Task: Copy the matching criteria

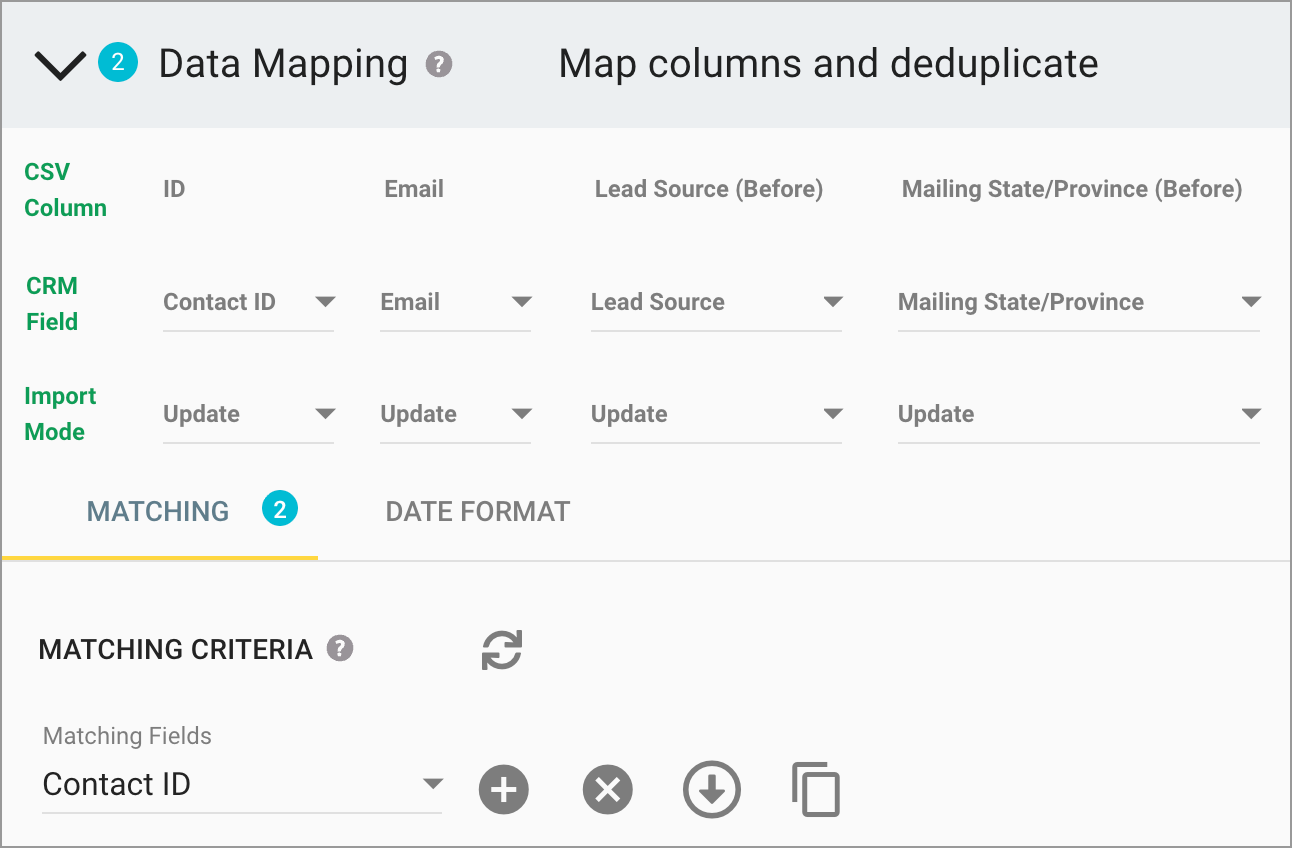Action: pyautogui.click(x=815, y=789)
